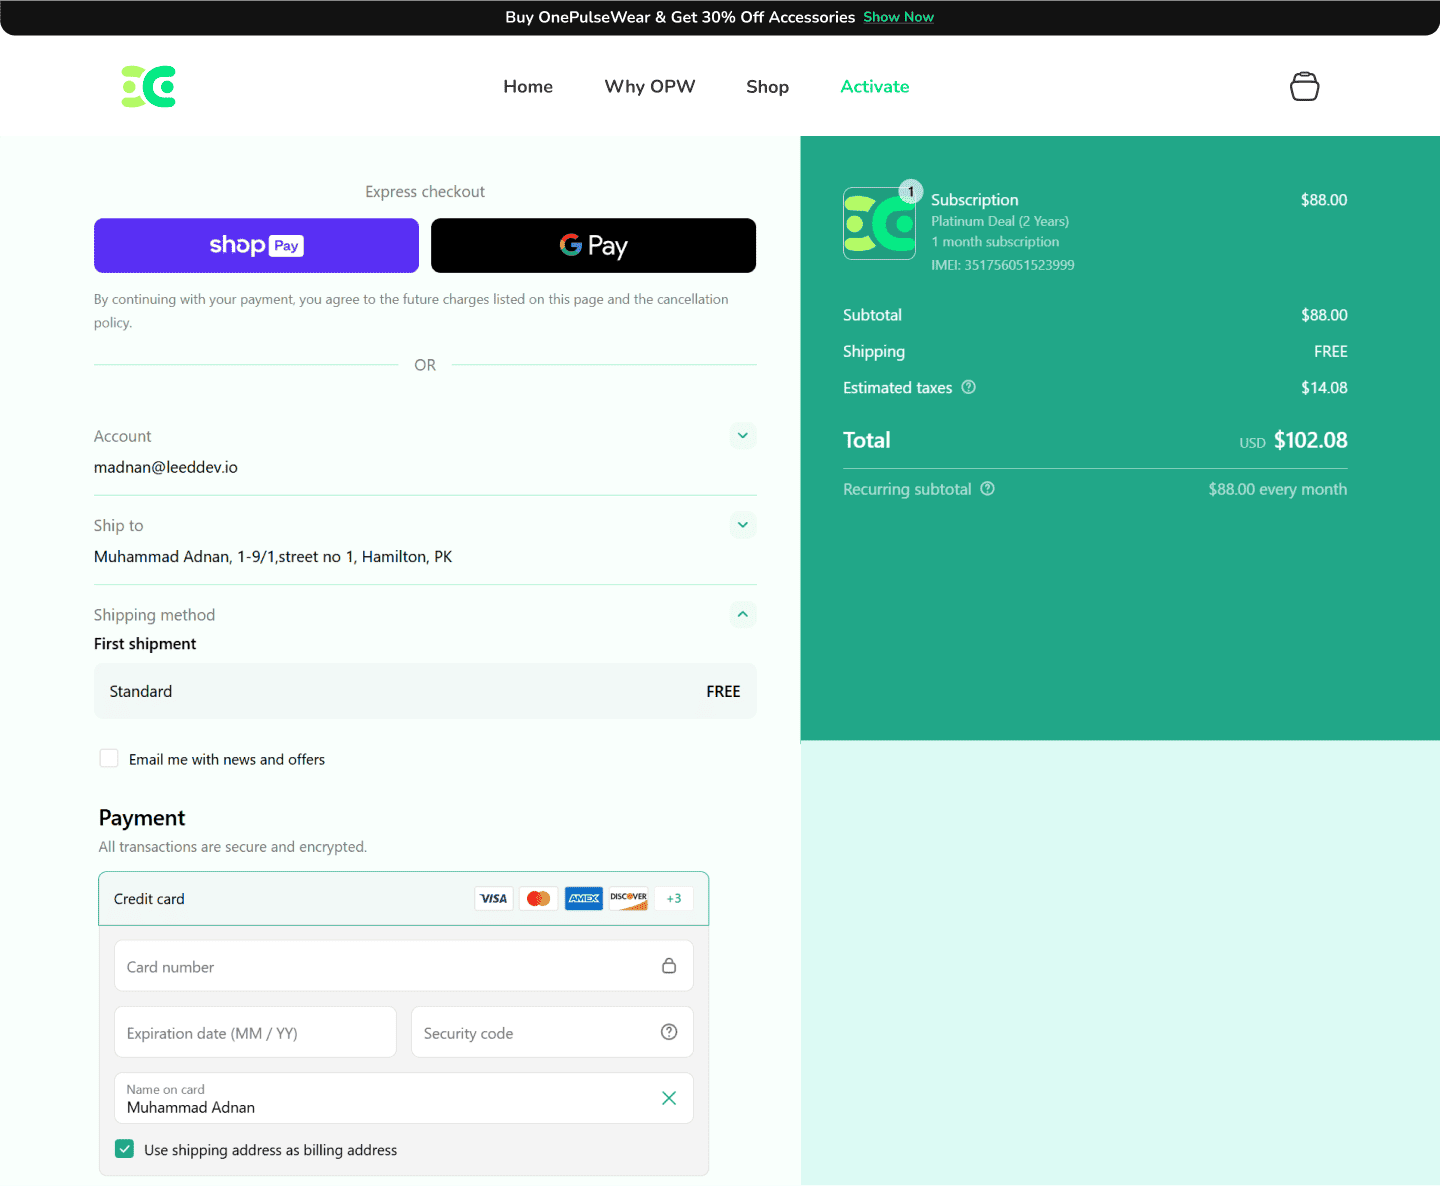Click the quantity badge on the product image

tap(910, 191)
